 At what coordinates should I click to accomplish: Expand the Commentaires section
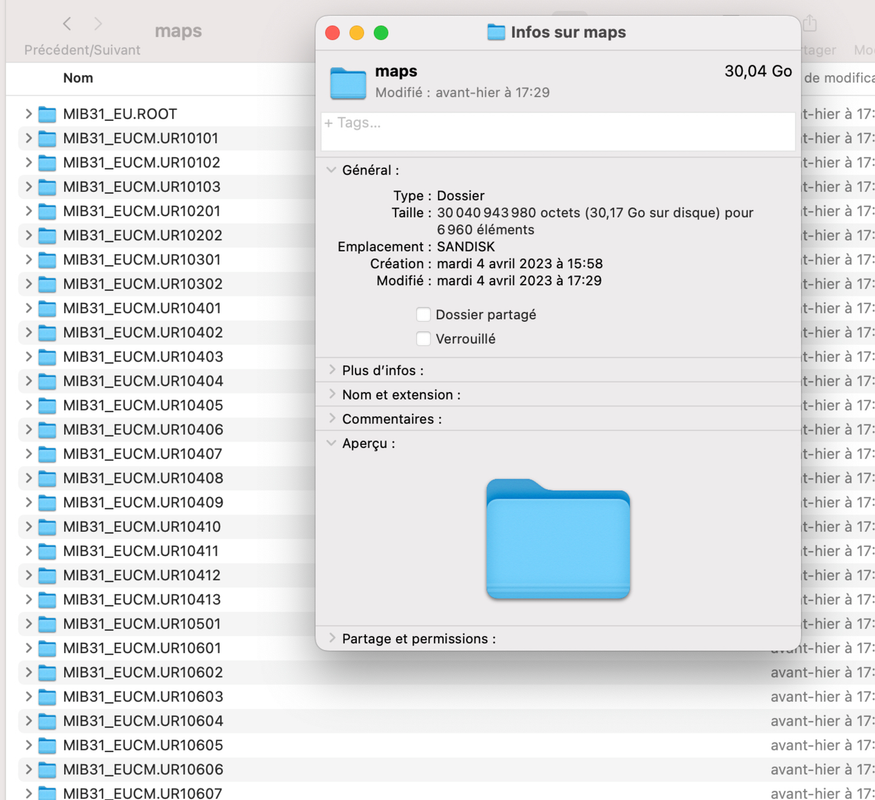pos(332,418)
